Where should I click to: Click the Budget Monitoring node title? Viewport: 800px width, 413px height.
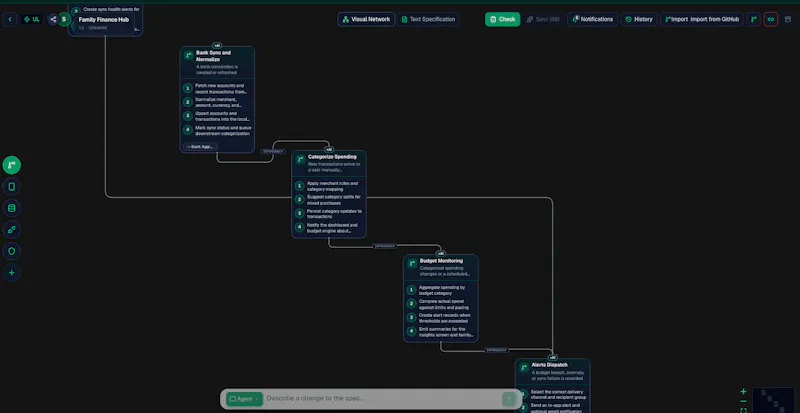pyautogui.click(x=441, y=261)
